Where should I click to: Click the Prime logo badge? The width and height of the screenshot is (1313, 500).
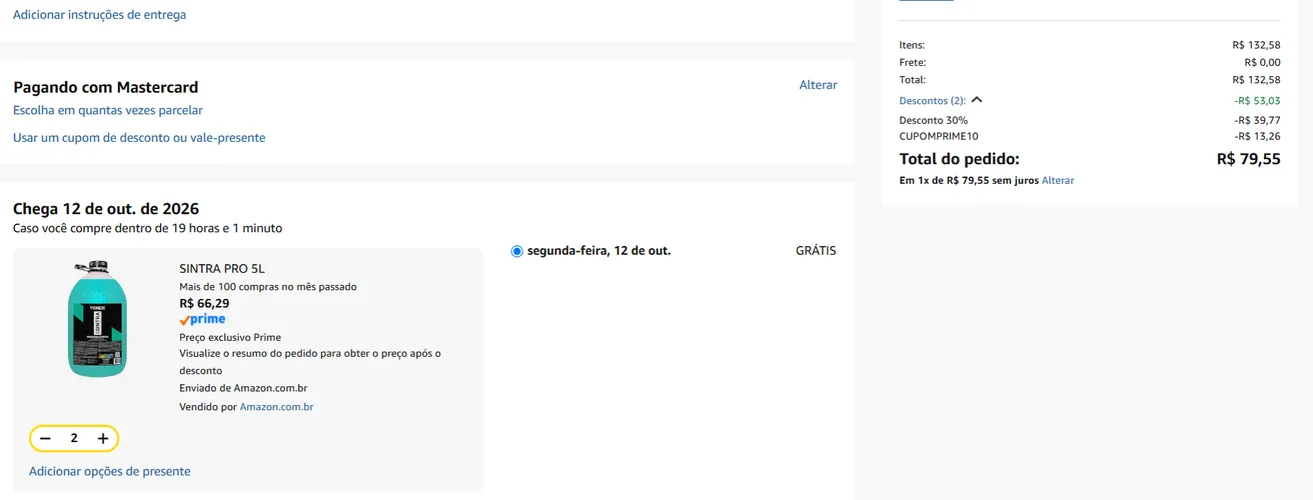(x=202, y=320)
